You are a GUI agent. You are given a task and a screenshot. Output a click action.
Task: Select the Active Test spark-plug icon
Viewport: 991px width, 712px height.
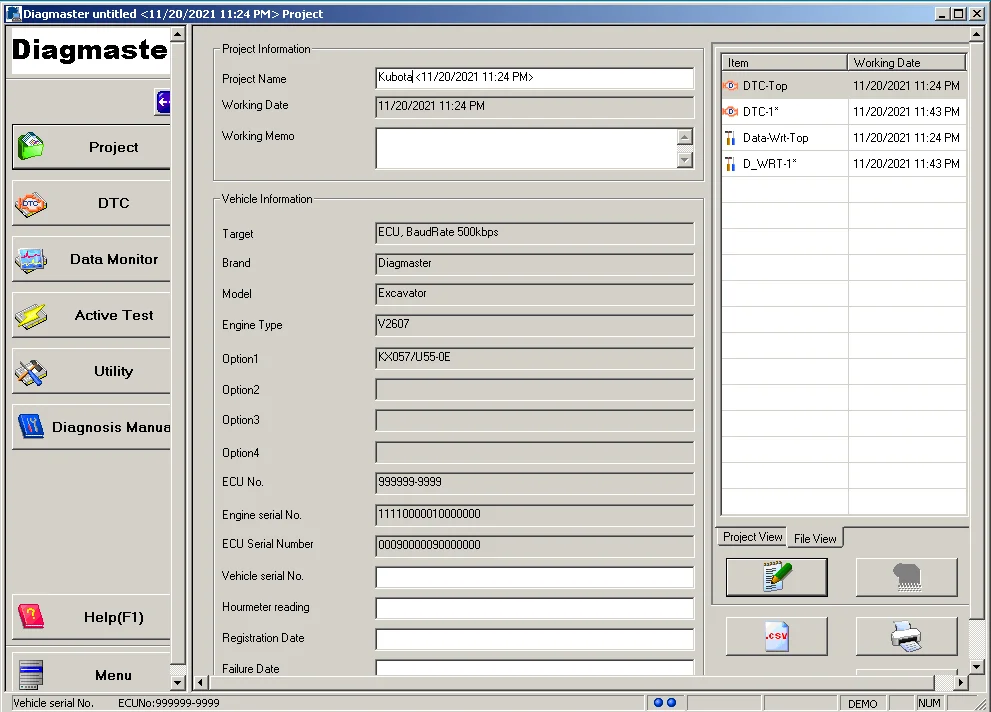coord(30,314)
